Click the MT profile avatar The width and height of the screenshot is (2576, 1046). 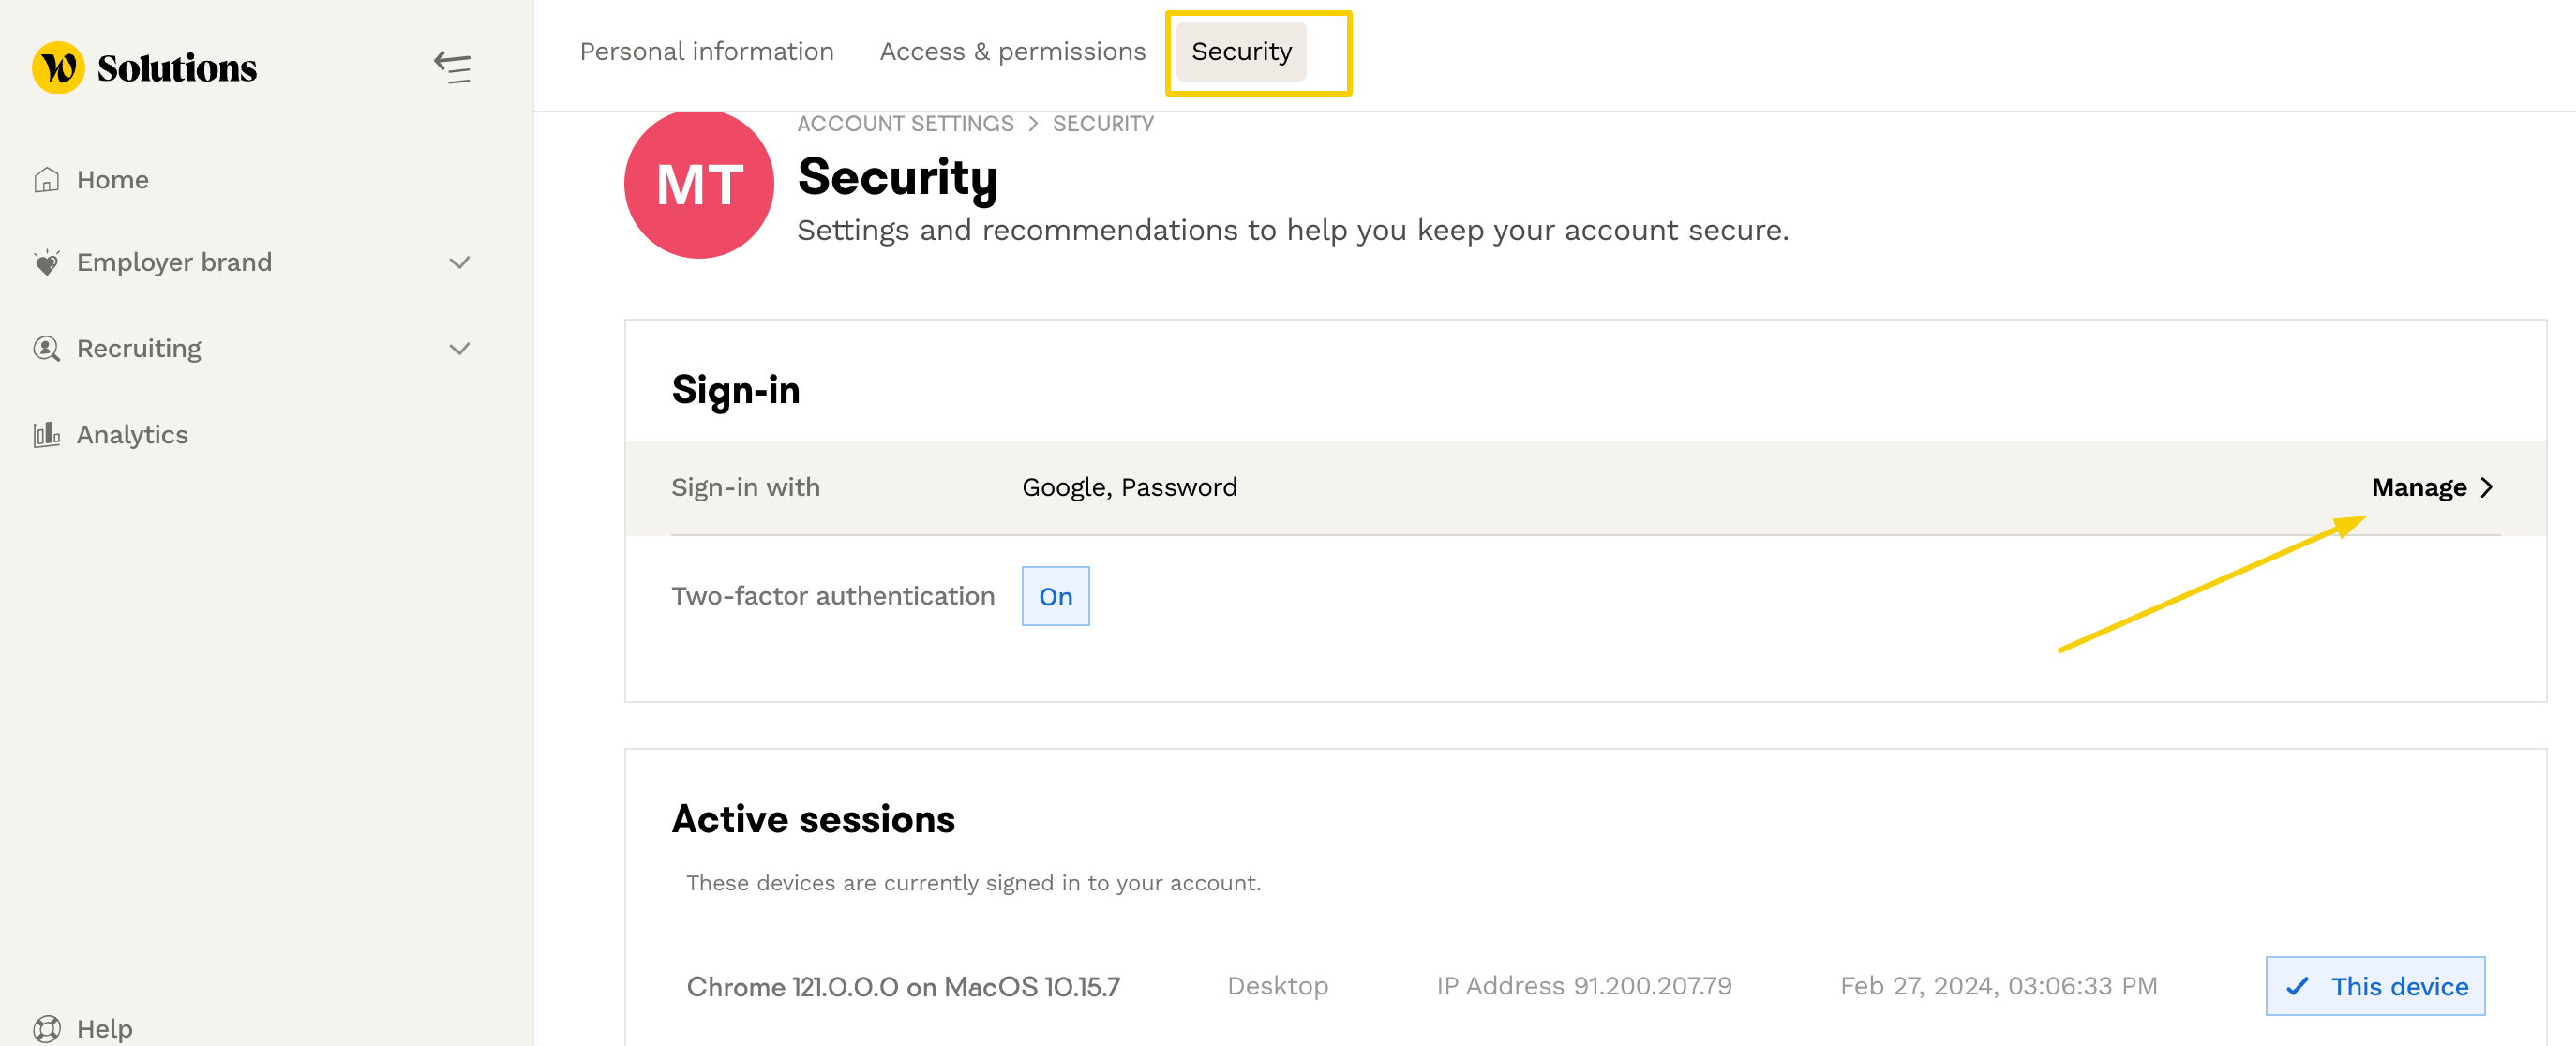698,185
